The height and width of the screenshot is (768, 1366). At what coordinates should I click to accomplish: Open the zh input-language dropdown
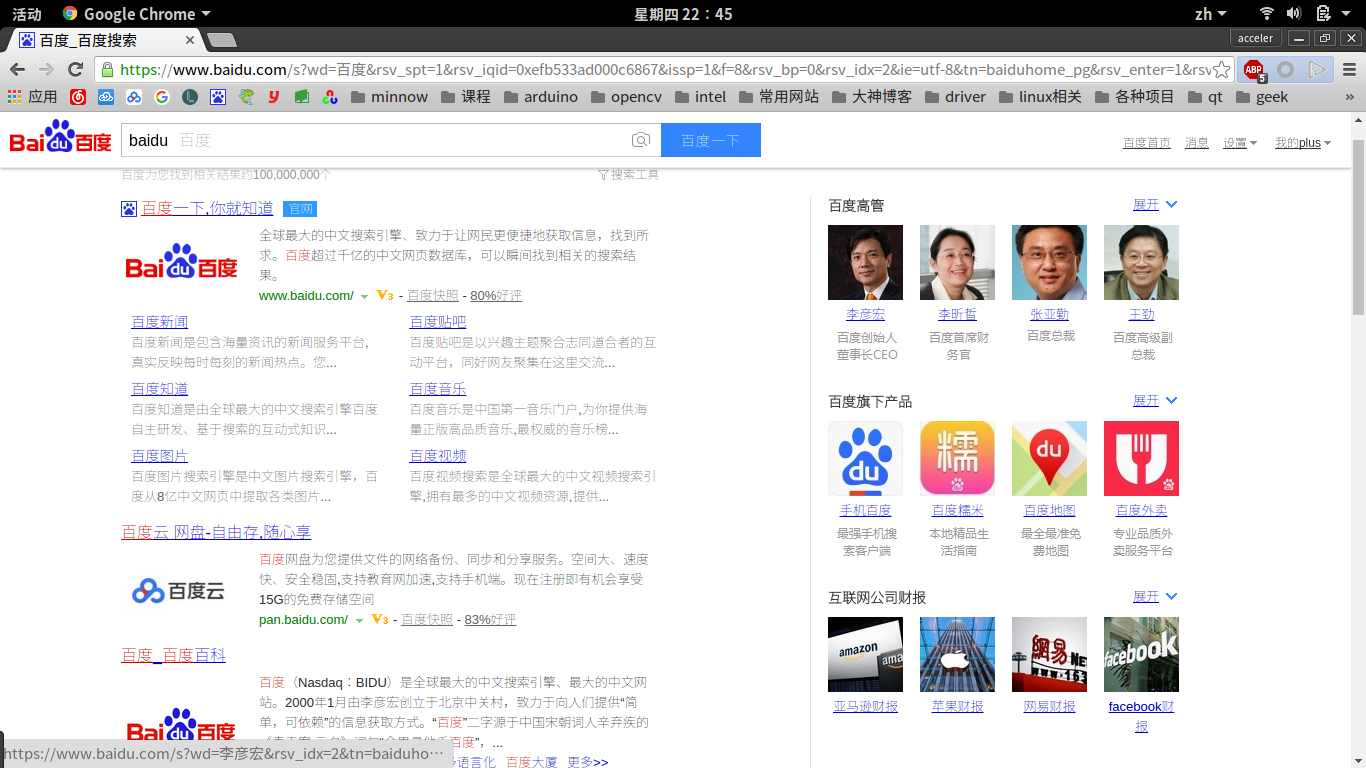(1210, 14)
